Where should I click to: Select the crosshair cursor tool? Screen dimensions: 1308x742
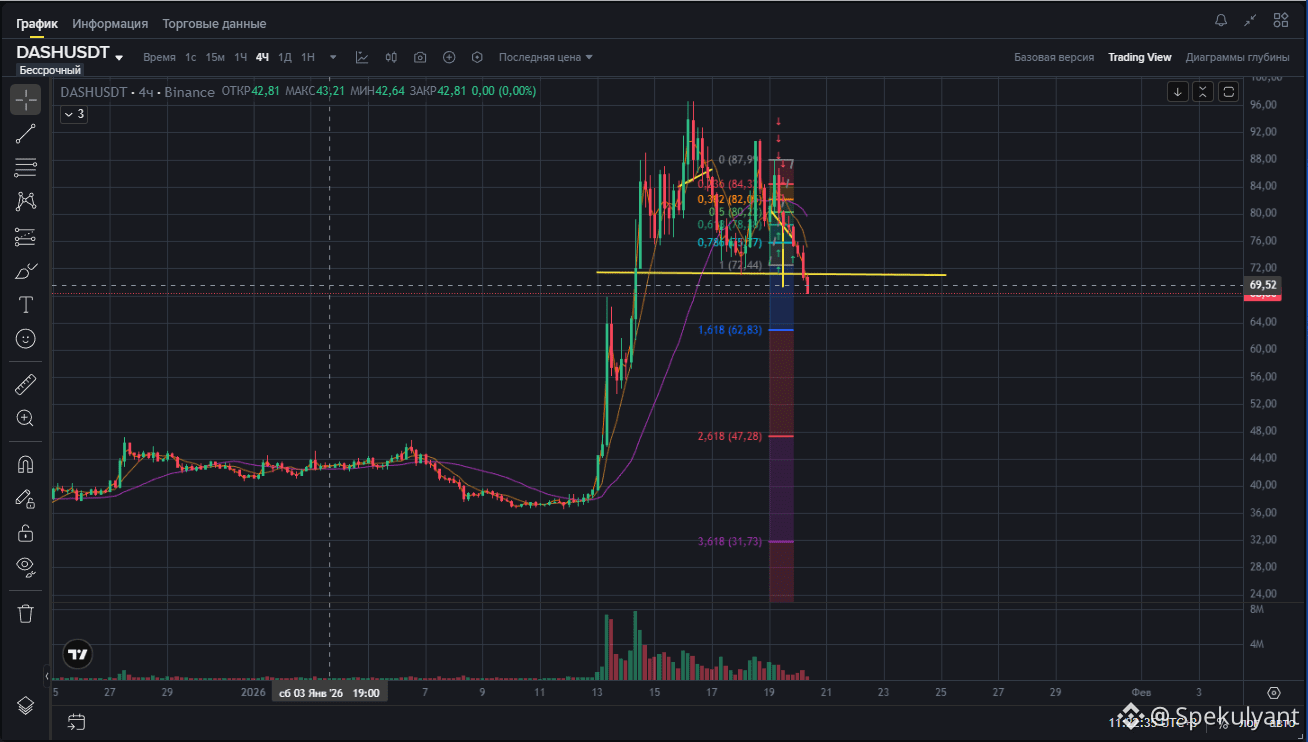coord(26,99)
